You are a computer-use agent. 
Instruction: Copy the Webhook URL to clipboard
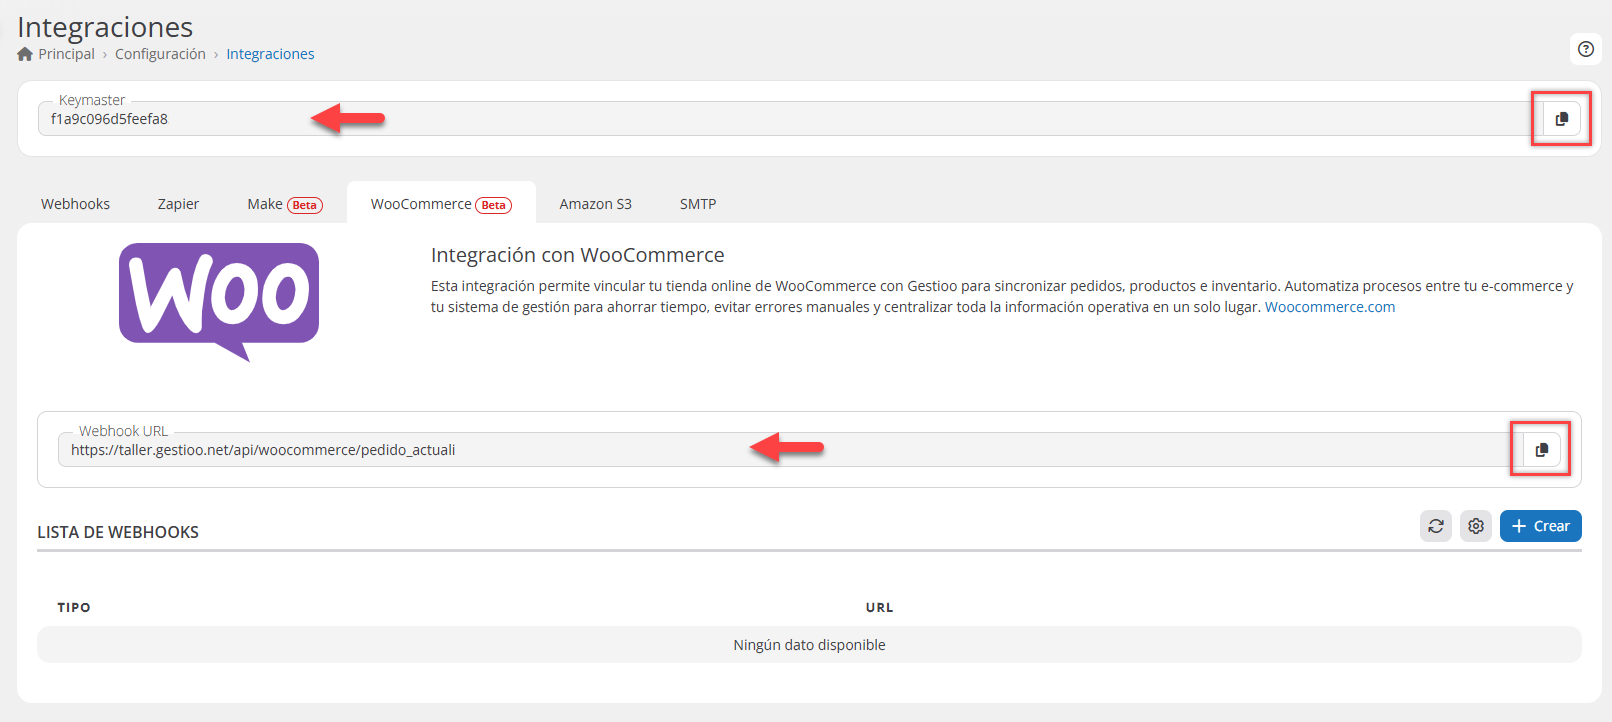(x=1541, y=450)
